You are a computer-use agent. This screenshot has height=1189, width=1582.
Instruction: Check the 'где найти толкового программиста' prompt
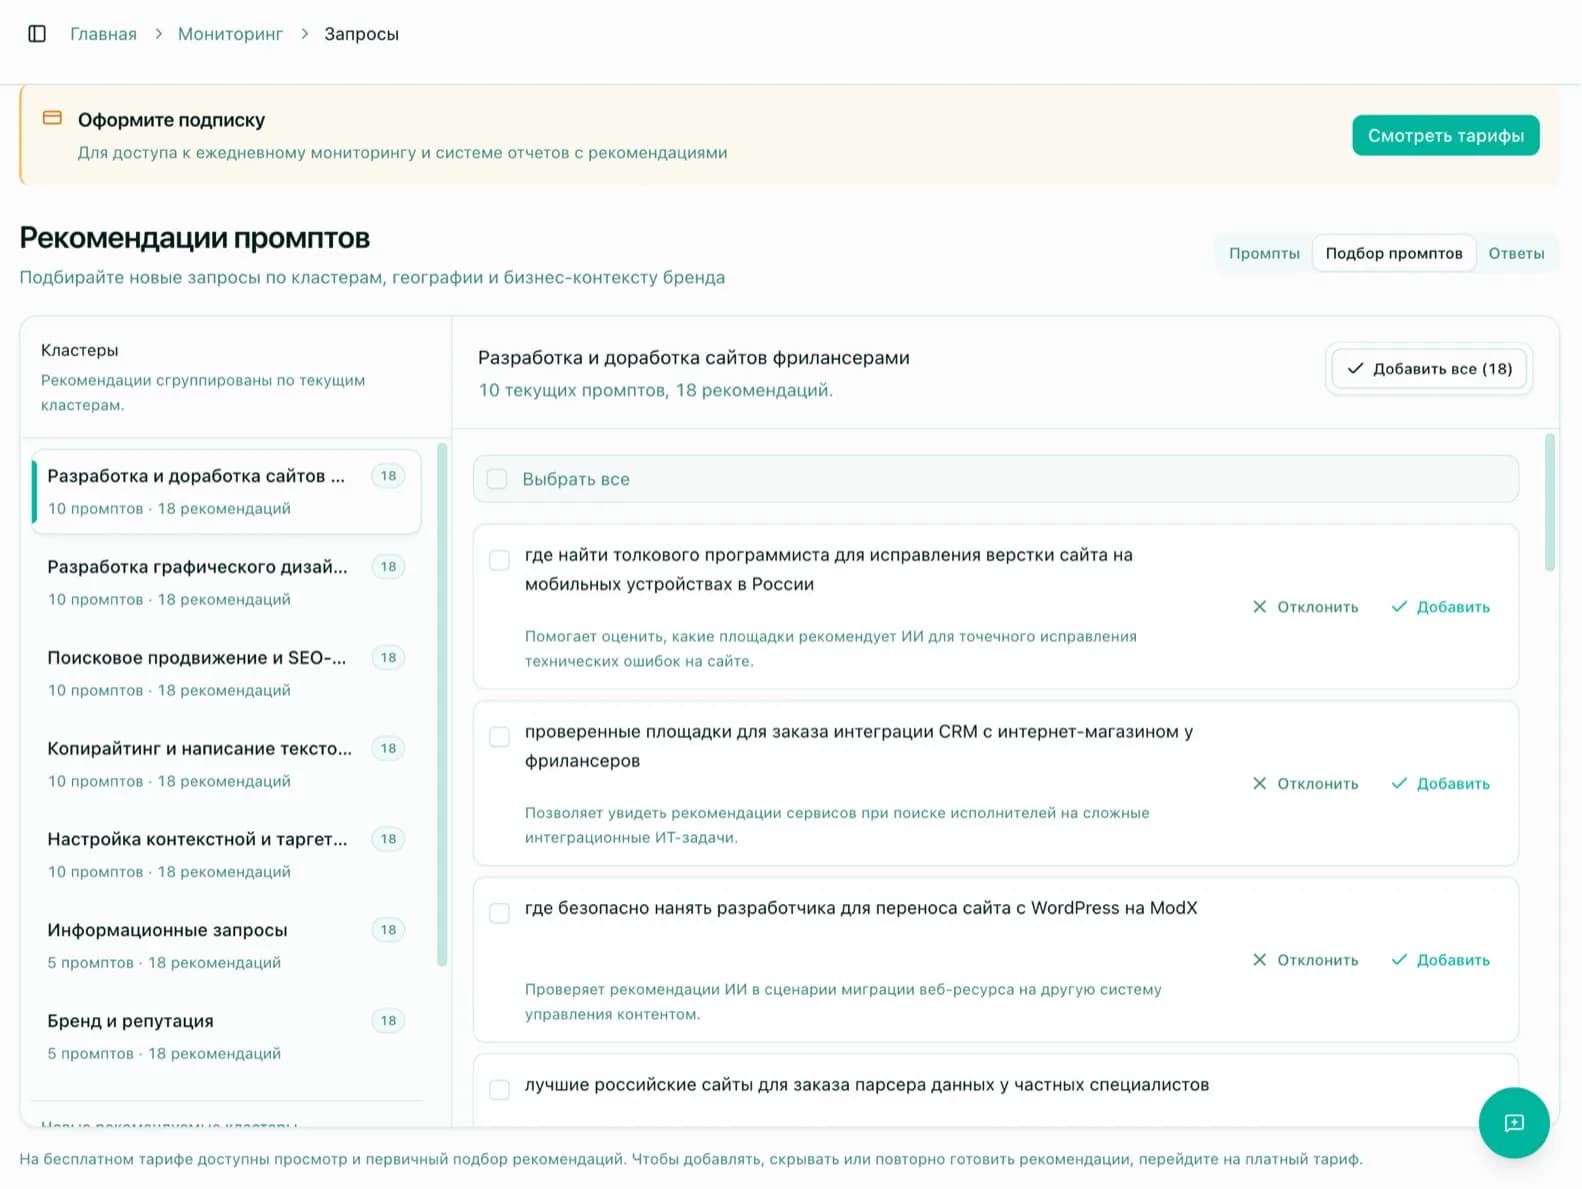499,560
